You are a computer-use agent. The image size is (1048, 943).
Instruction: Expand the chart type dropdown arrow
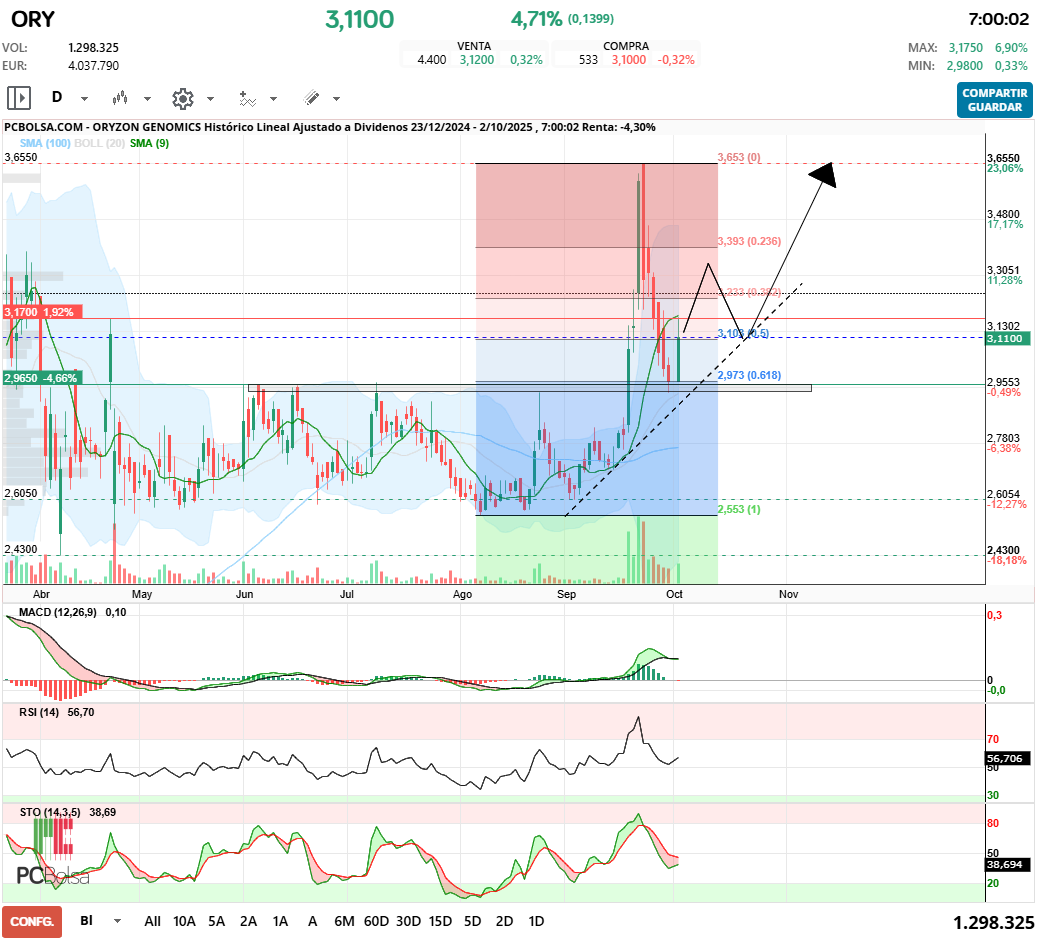[x=147, y=99]
